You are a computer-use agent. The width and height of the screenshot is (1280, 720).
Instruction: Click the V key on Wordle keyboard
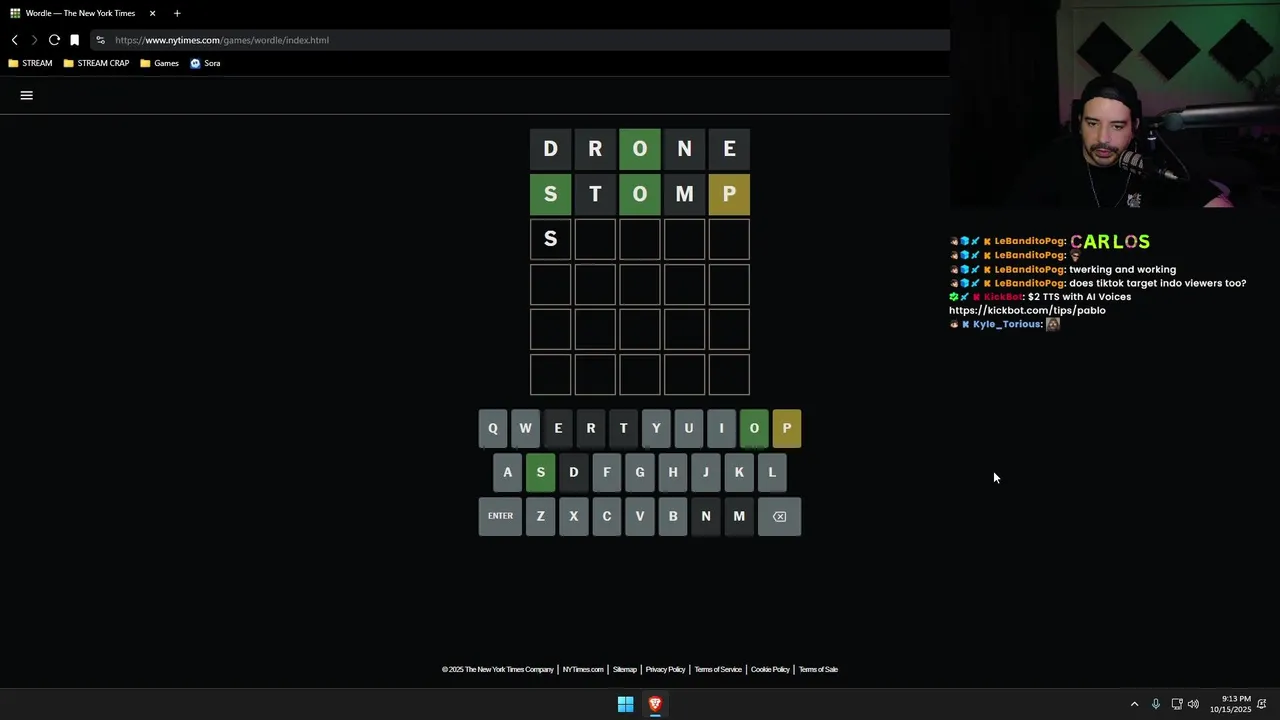(640, 516)
